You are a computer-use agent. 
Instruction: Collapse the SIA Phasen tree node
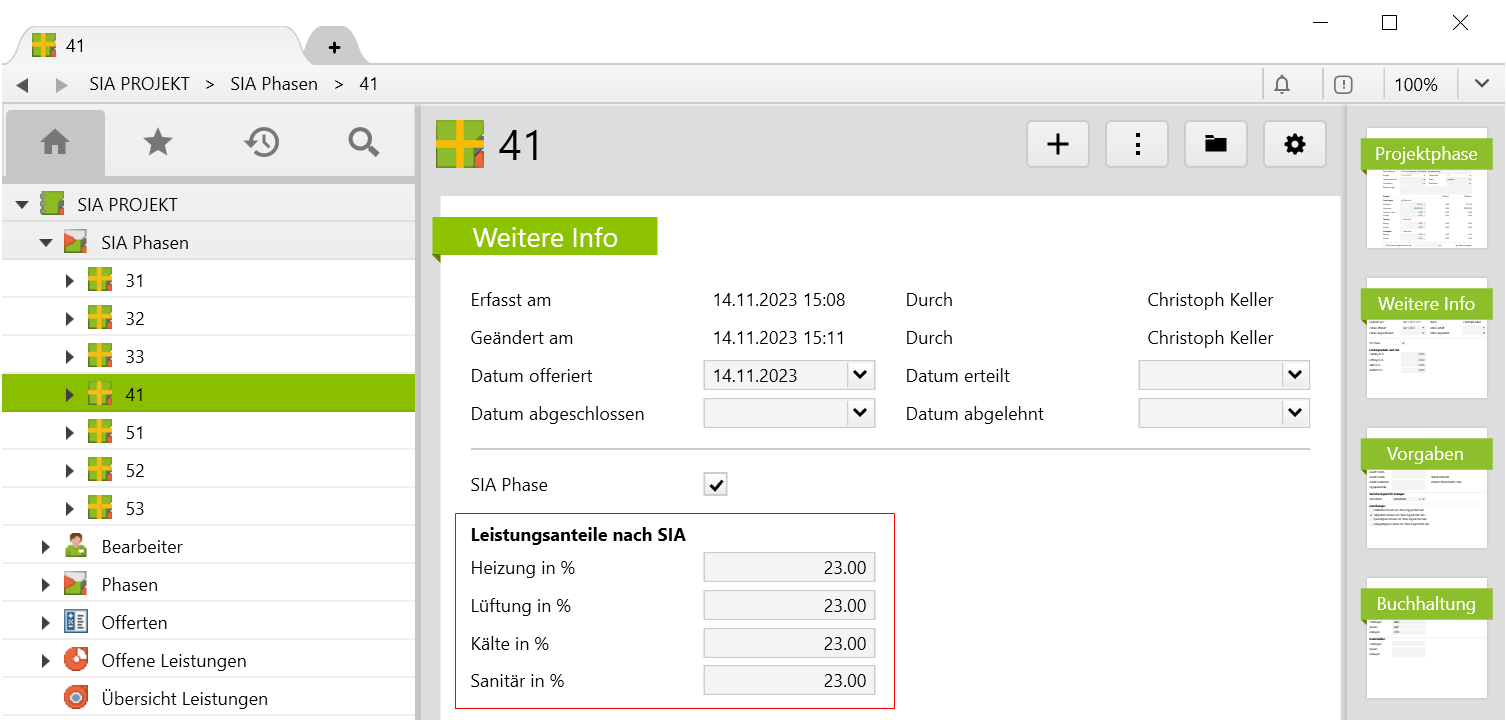[46, 243]
